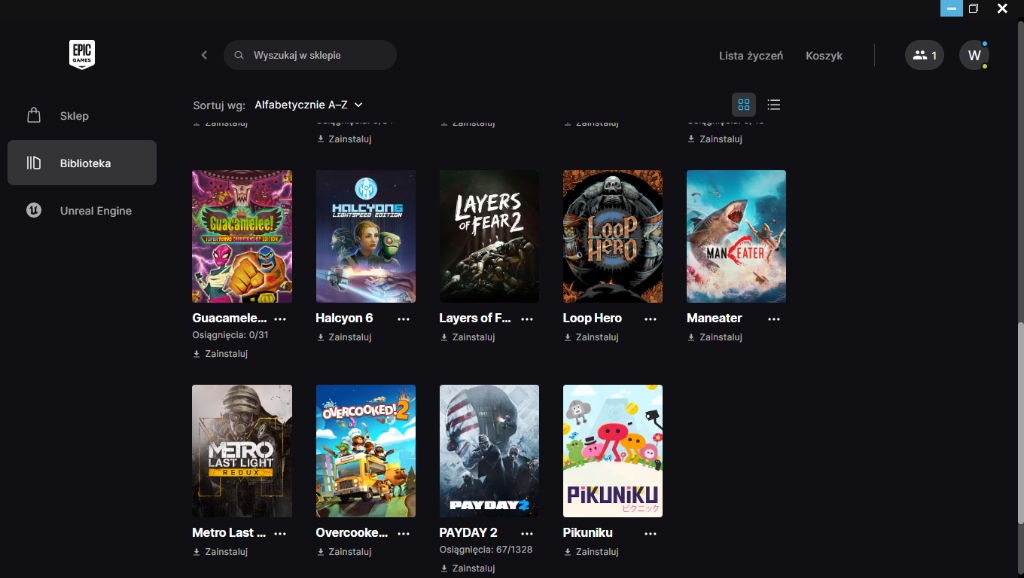
Task: Click Zainstaluj under Maneater
Action: [x=714, y=337]
